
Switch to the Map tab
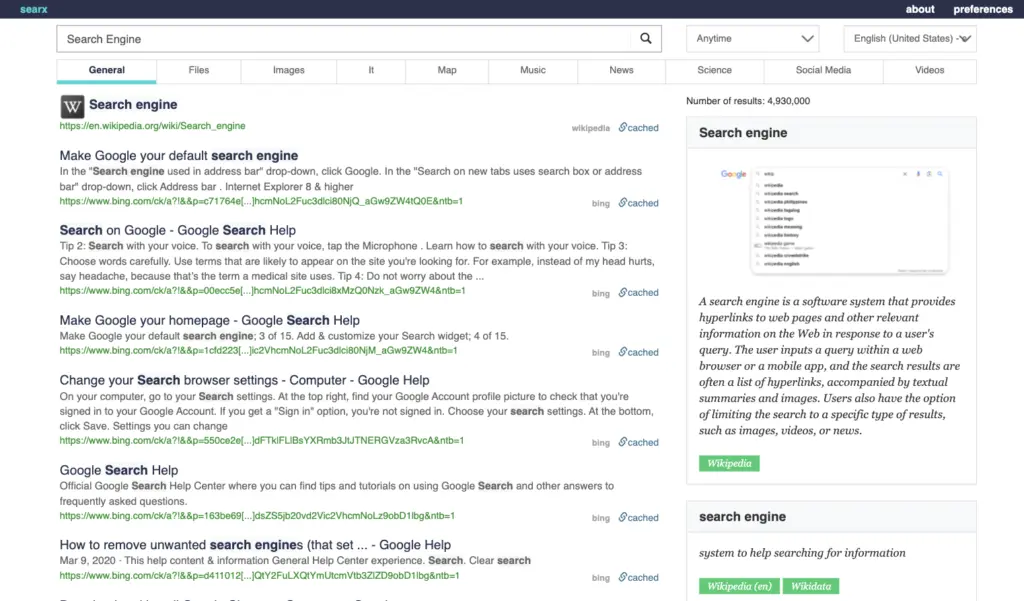447,71
